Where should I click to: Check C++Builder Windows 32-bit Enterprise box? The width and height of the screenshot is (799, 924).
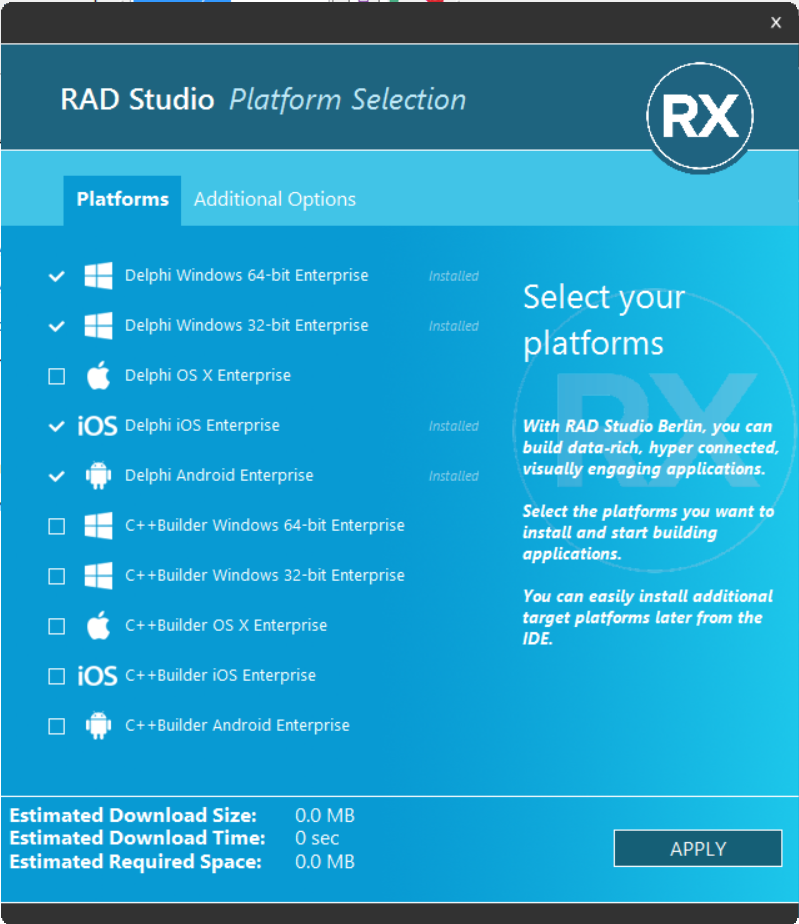pyautogui.click(x=57, y=576)
